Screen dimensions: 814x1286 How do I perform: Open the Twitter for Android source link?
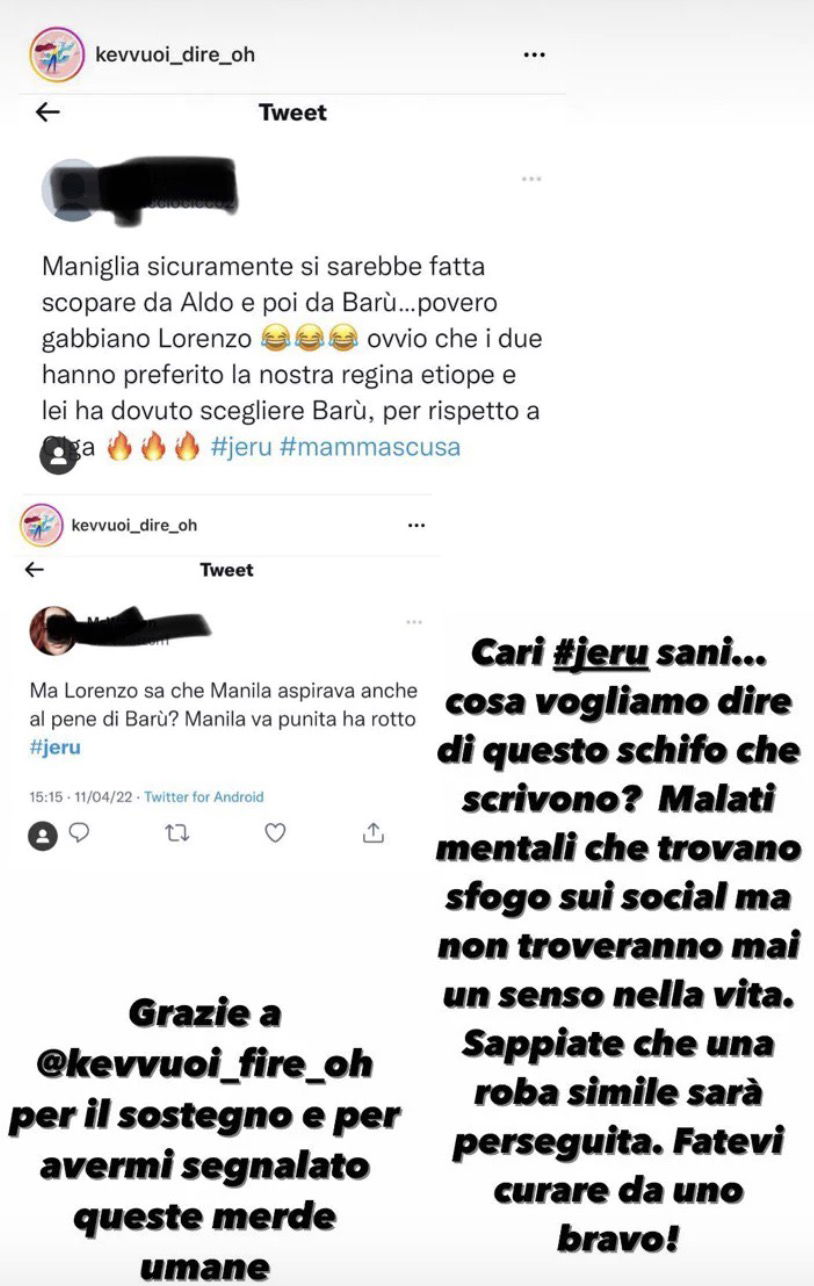(x=204, y=797)
